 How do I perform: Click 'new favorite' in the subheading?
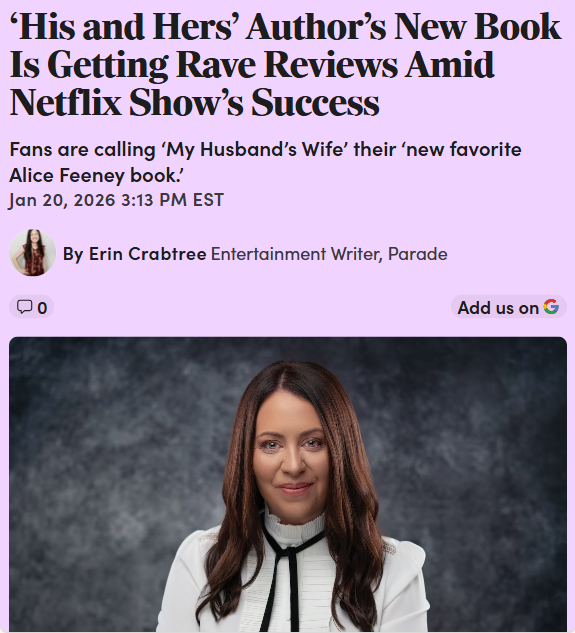pos(463,149)
